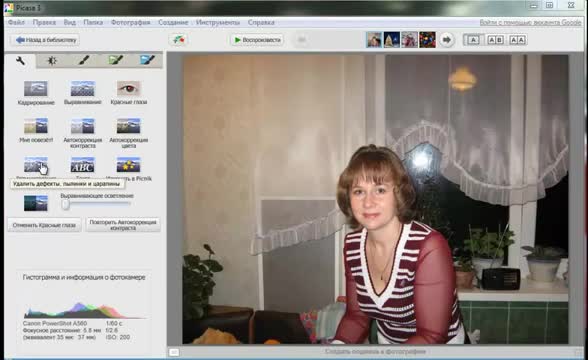Click the greyed button right of Воспроизвести
Screen dimensions: 588x360
pos(301,40)
